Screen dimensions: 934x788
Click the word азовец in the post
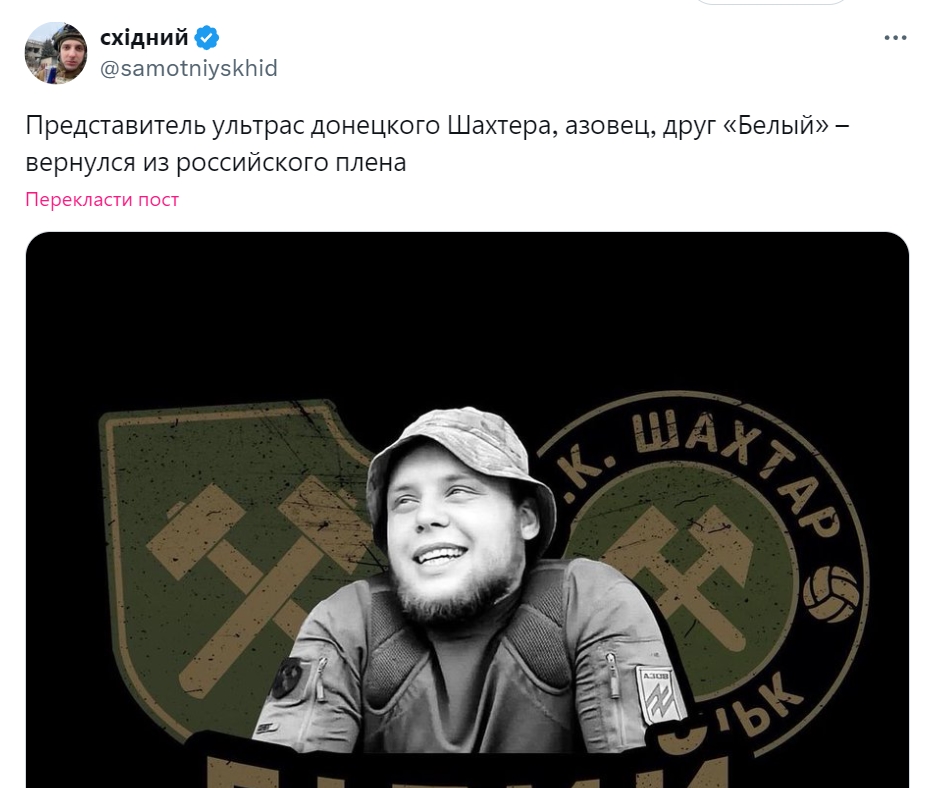click(610, 127)
